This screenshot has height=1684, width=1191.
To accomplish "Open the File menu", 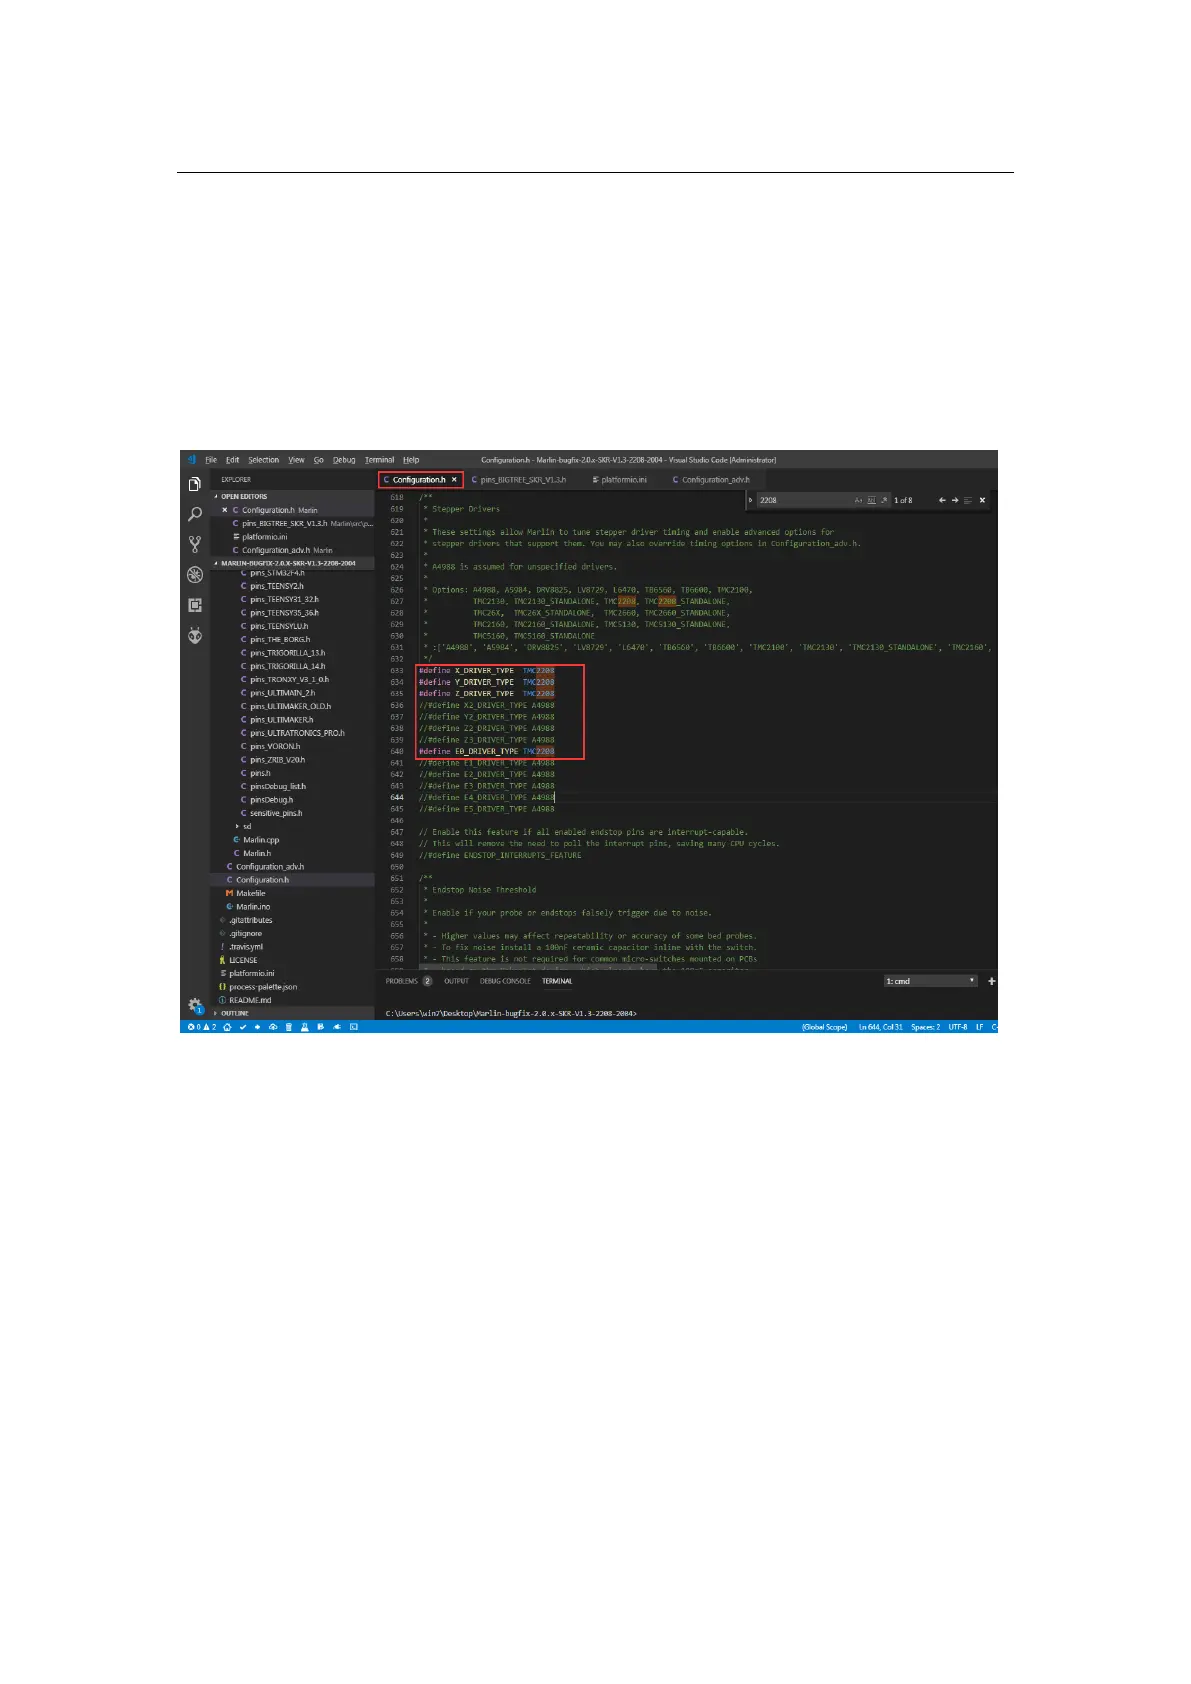I will pyautogui.click(x=211, y=460).
